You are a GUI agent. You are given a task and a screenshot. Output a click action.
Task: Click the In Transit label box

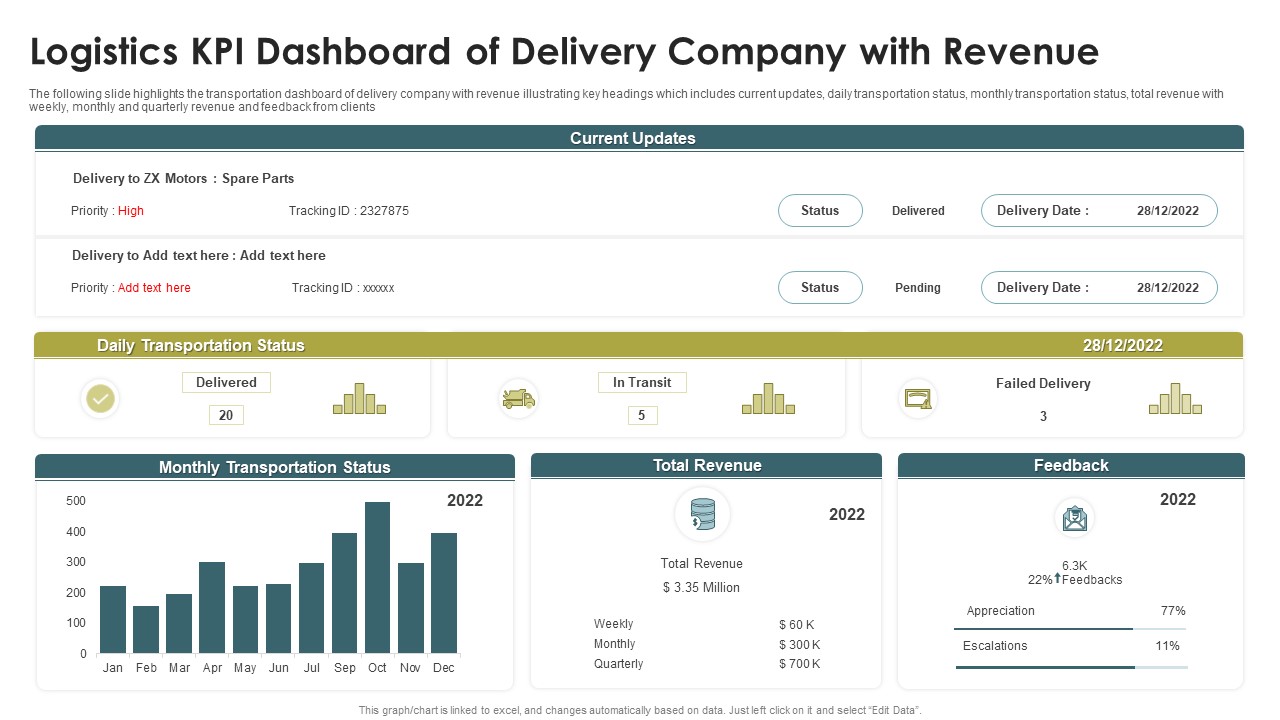[x=642, y=383]
